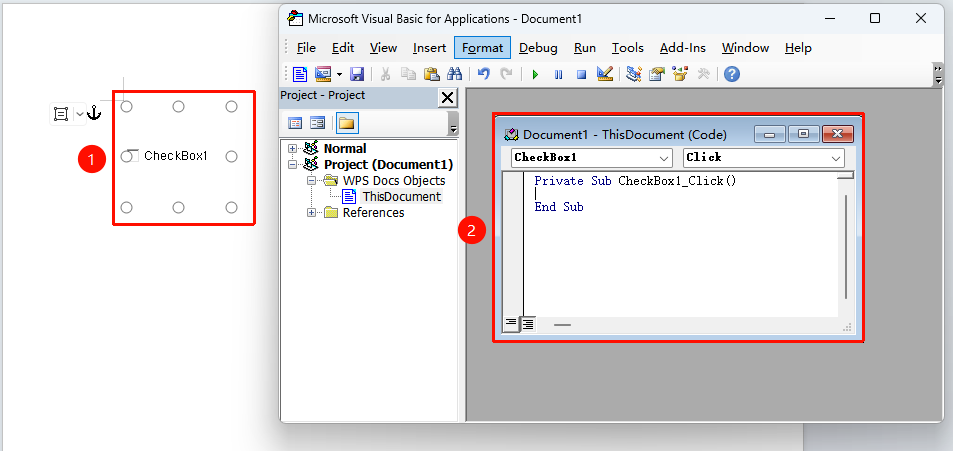This screenshot has height=451, width=953.
Task: Click the Redo arrow icon
Action: [x=506, y=74]
